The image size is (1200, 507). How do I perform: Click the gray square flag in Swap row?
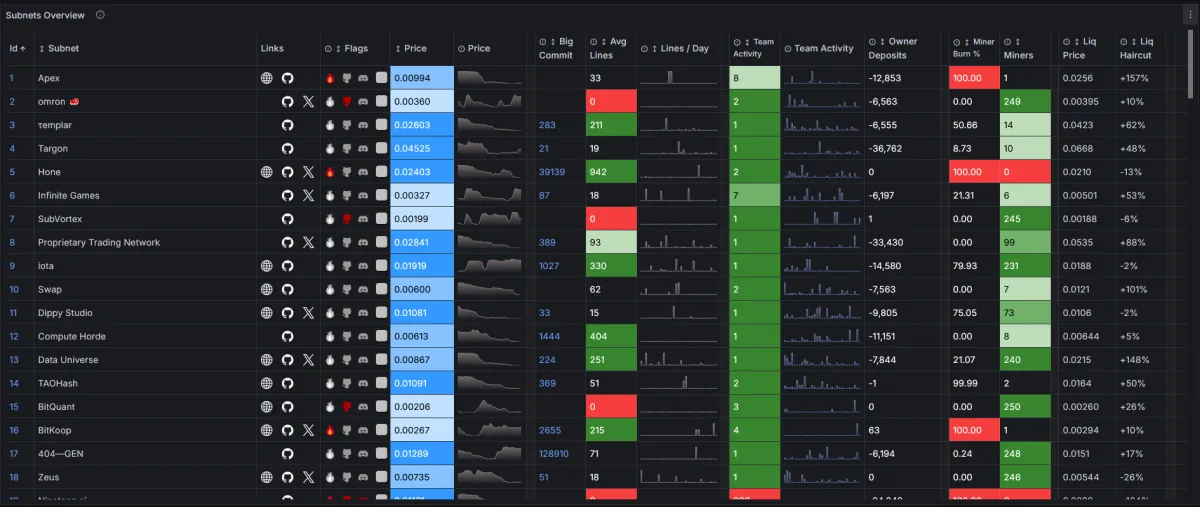(x=381, y=289)
